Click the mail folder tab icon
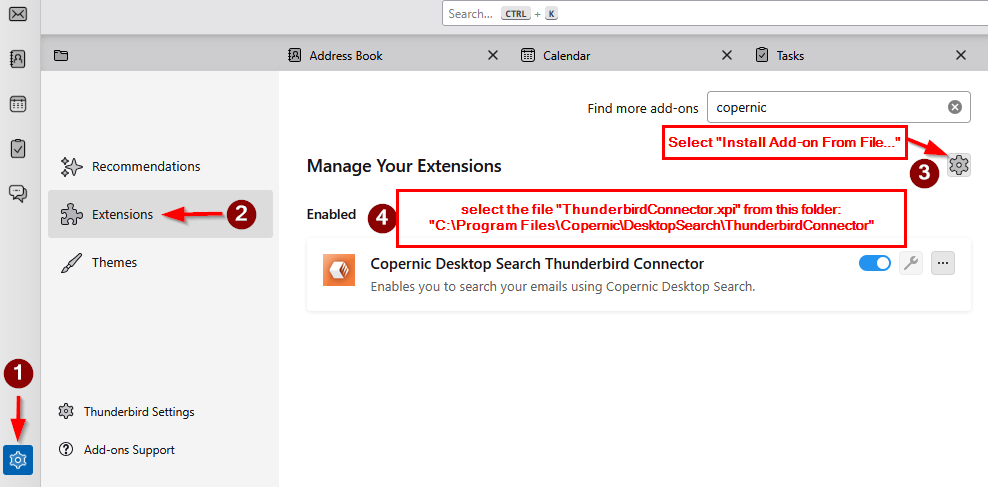 click(60, 55)
